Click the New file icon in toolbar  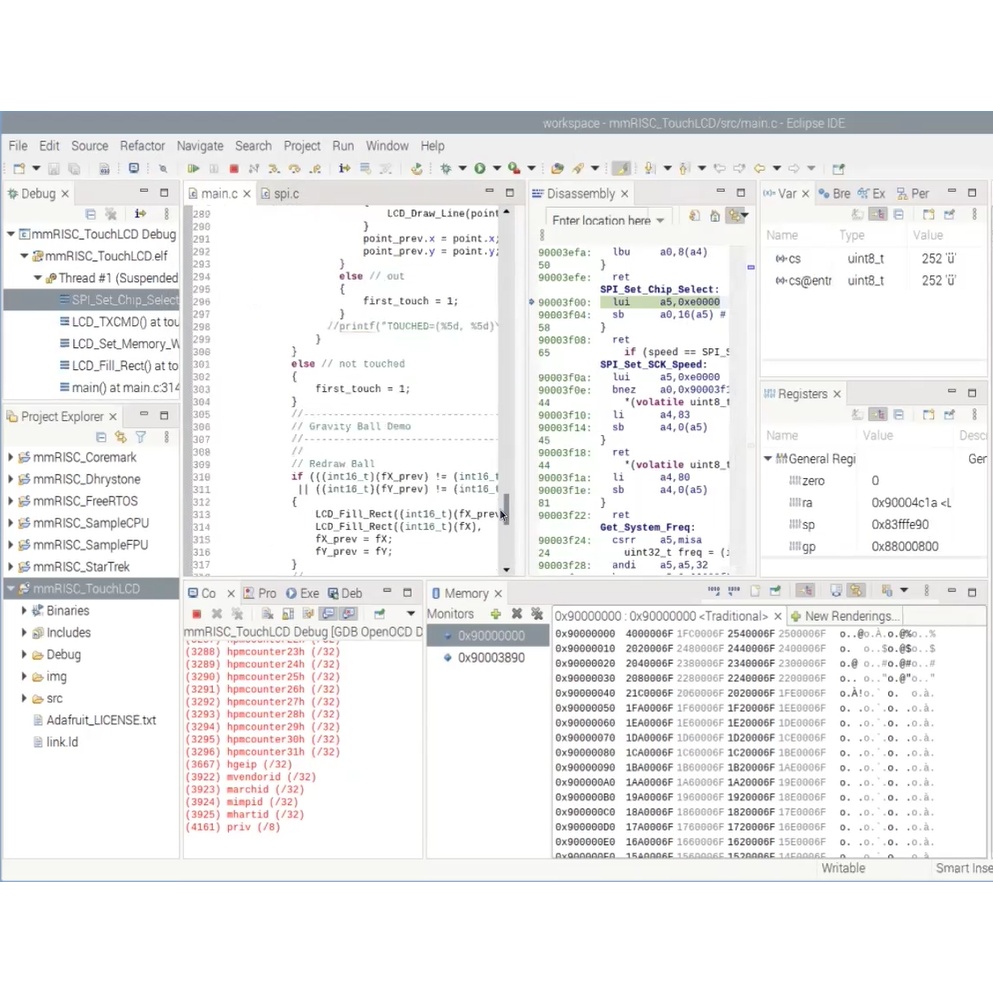click(x=19, y=168)
